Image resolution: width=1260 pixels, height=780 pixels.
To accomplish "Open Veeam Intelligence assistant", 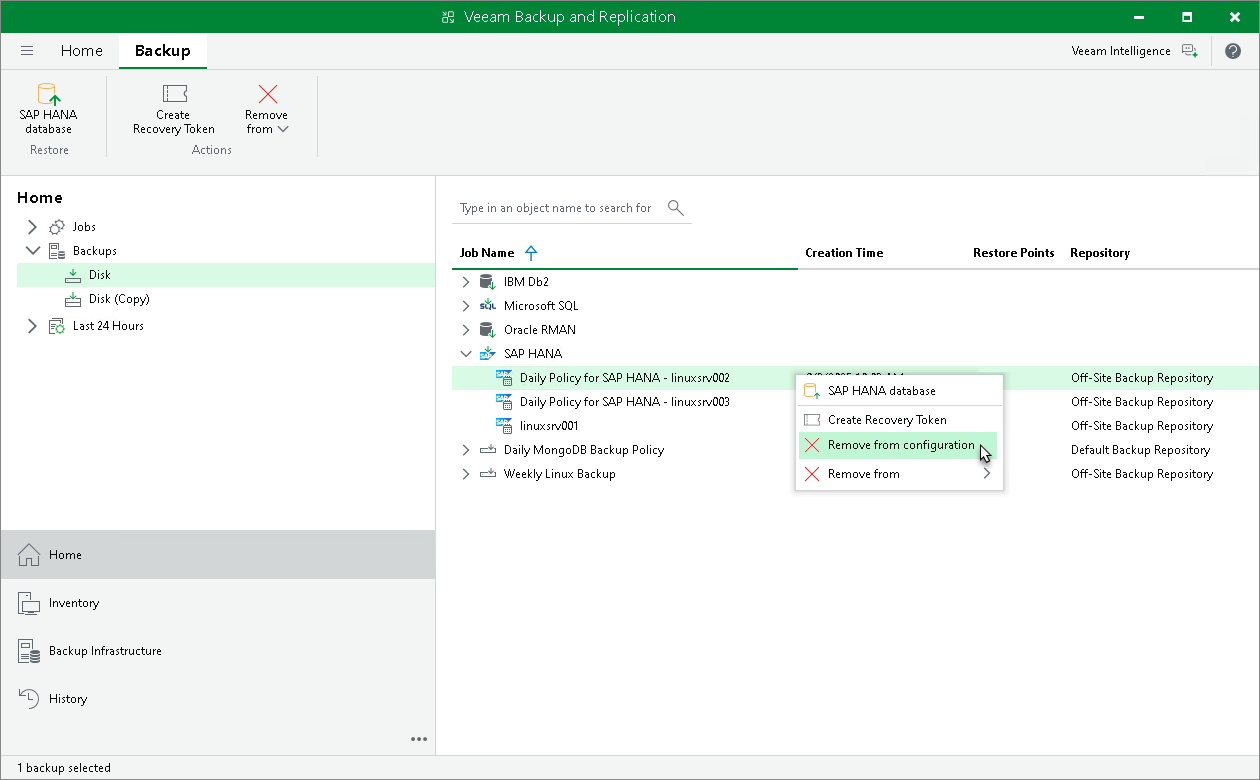I will click(1134, 51).
